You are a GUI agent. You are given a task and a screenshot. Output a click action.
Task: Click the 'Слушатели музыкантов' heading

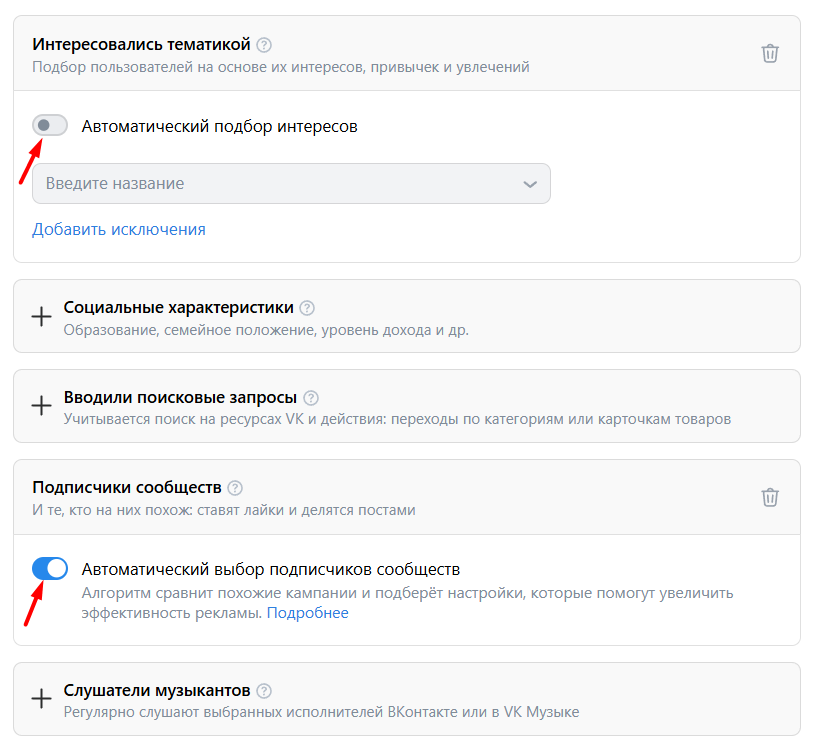pyautogui.click(x=156, y=691)
